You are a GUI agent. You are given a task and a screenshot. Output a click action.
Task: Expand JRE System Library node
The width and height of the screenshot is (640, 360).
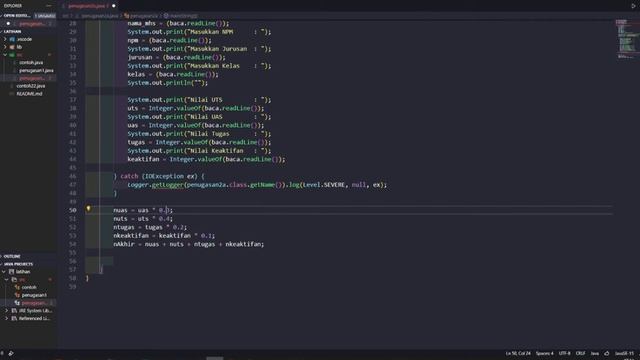tap(7, 311)
